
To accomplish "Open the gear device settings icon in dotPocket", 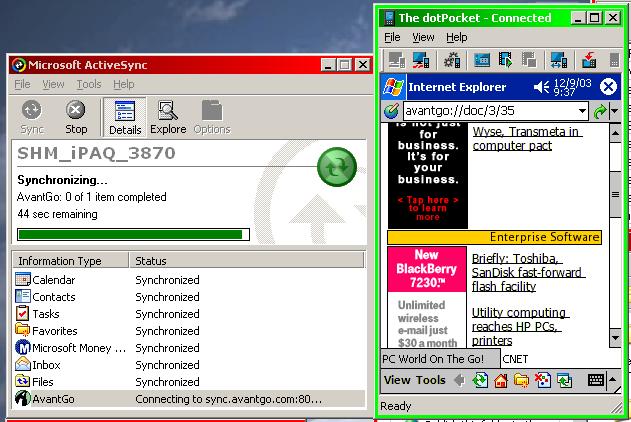I will [452, 60].
